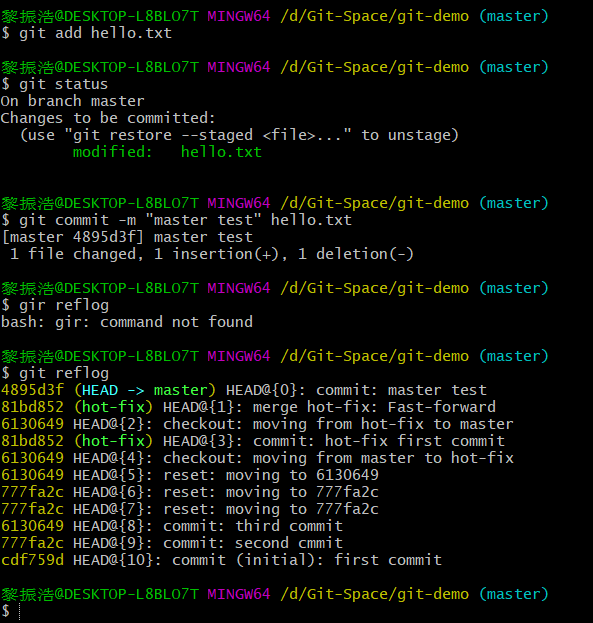Click the HEAD@{10} initial first commit entry

pyautogui.click(x=221, y=561)
